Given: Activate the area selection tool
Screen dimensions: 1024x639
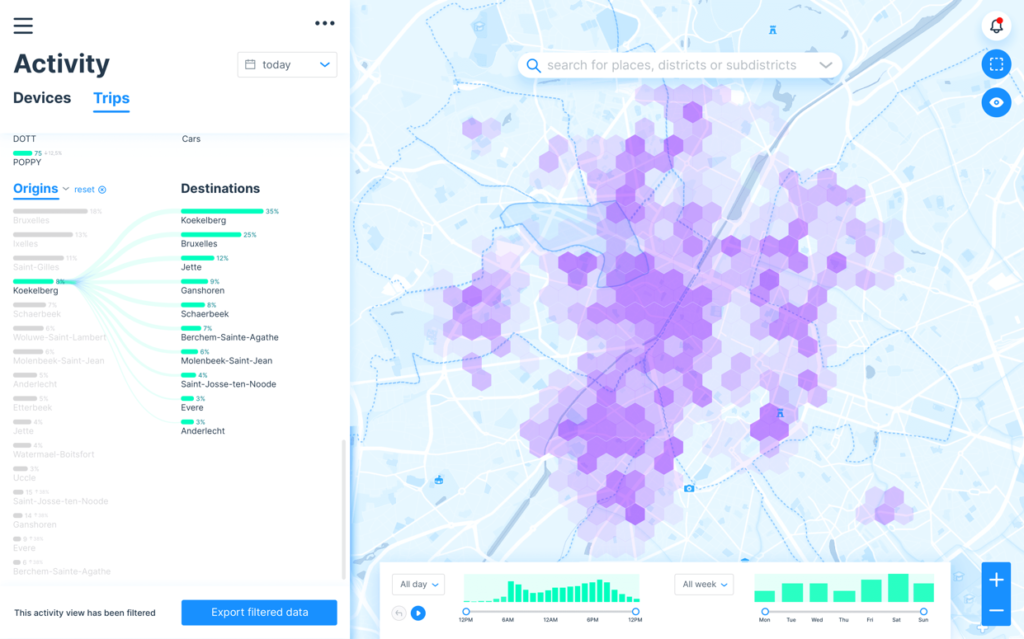Looking at the screenshot, I should point(996,65).
